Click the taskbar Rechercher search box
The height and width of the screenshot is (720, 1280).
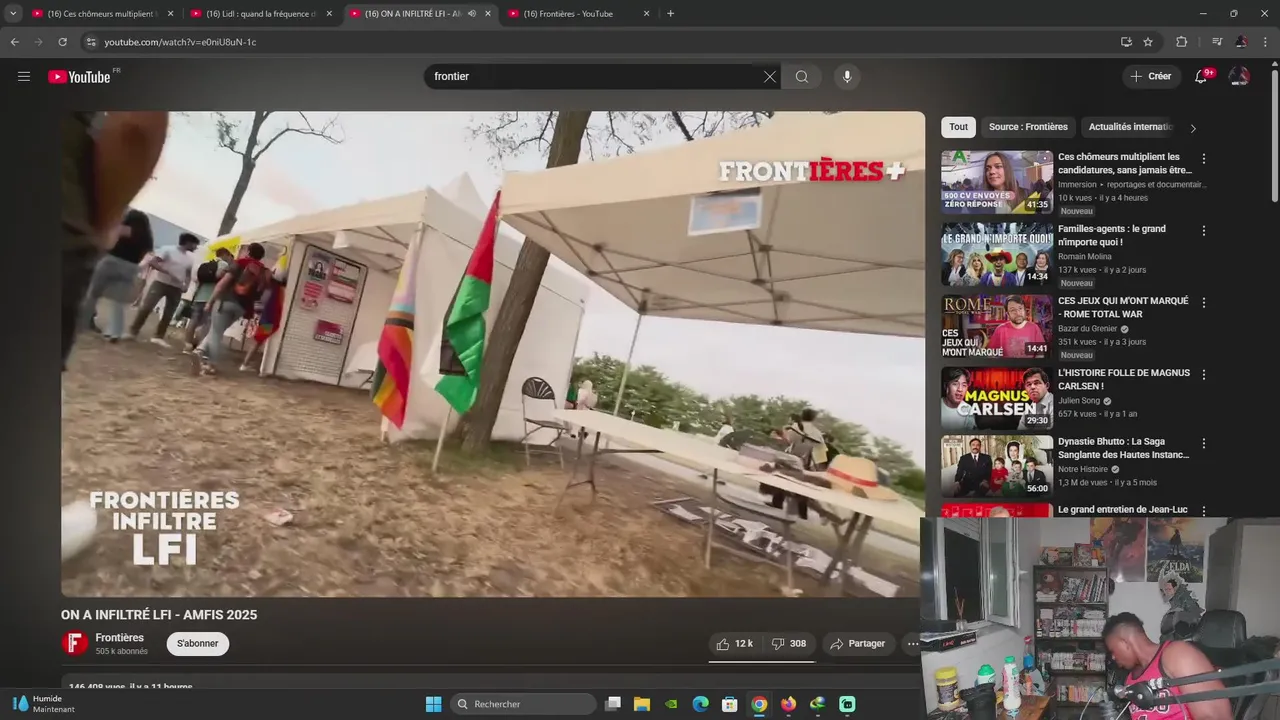point(523,704)
